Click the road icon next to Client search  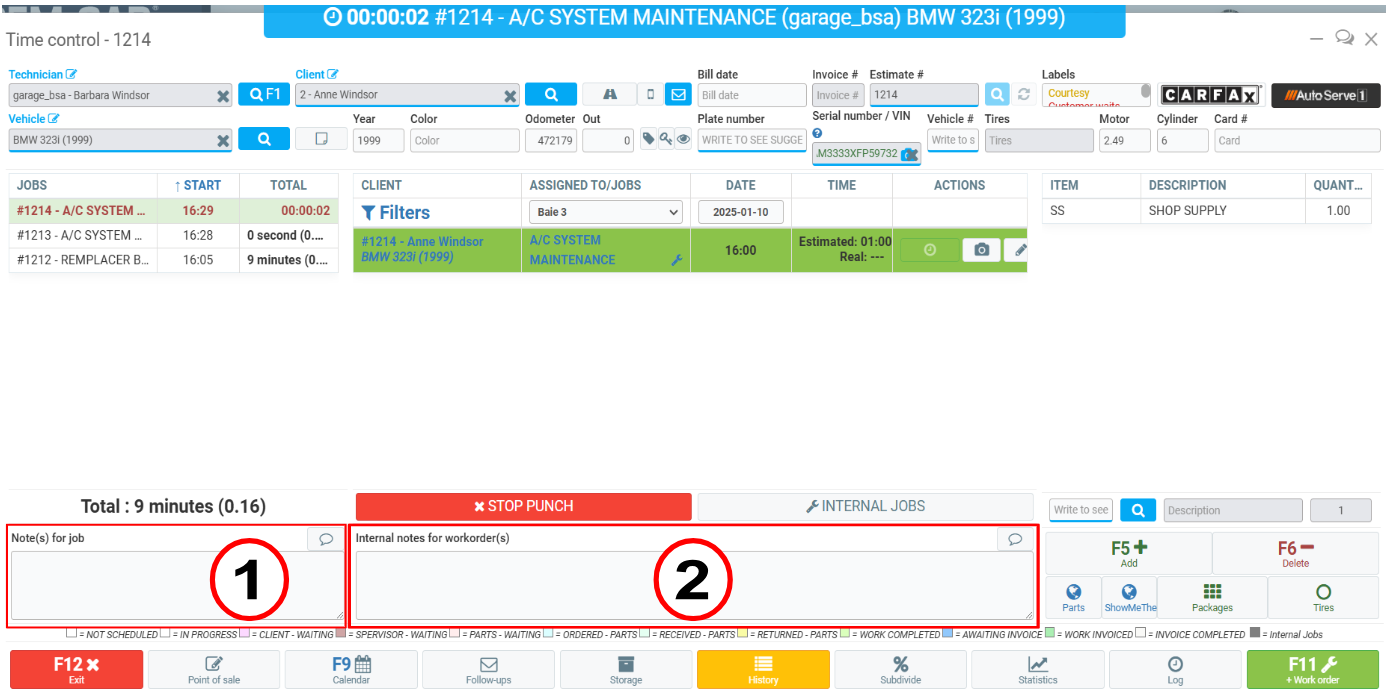610,95
